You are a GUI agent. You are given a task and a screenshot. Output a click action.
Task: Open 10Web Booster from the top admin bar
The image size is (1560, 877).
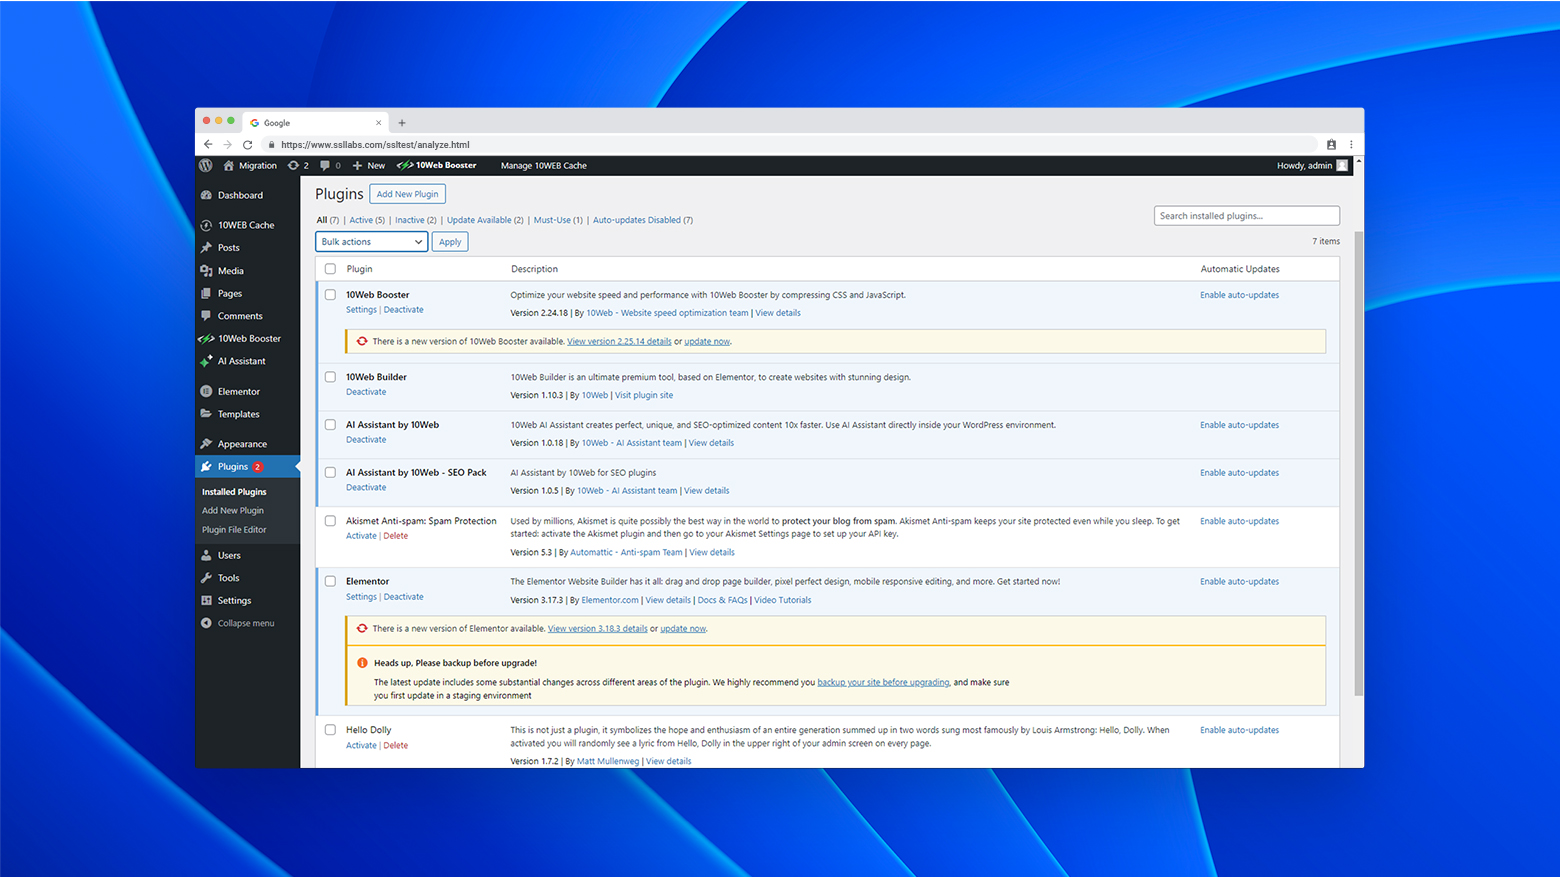(437, 165)
